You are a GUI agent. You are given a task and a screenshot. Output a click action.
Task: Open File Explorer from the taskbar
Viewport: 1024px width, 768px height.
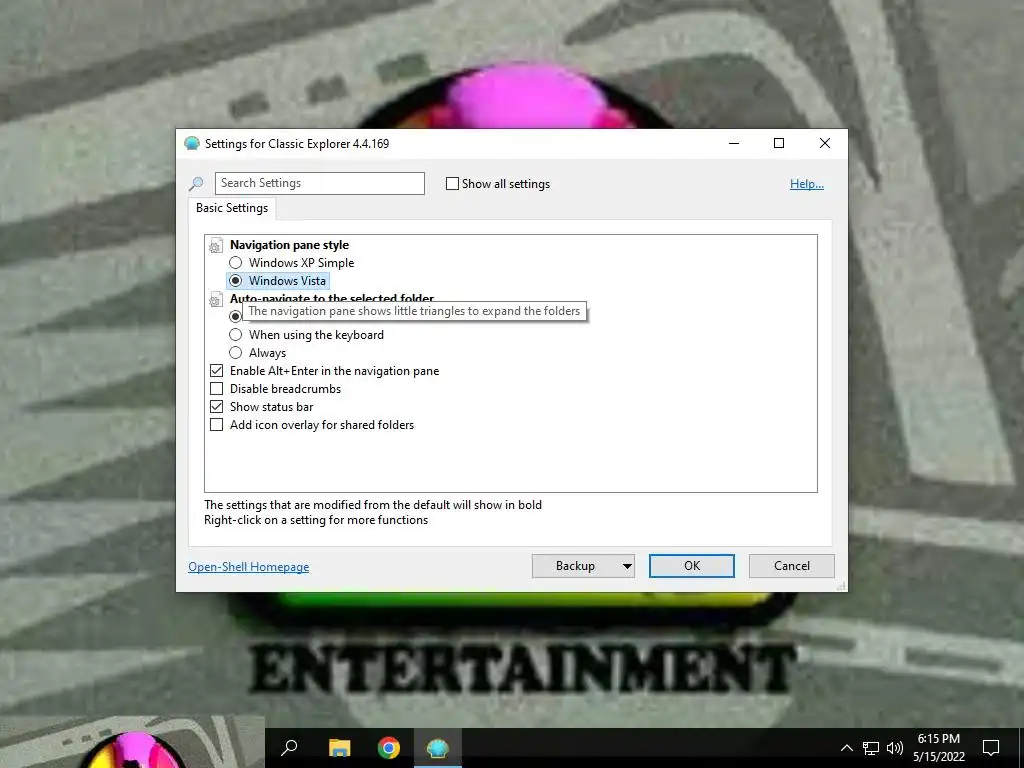339,748
